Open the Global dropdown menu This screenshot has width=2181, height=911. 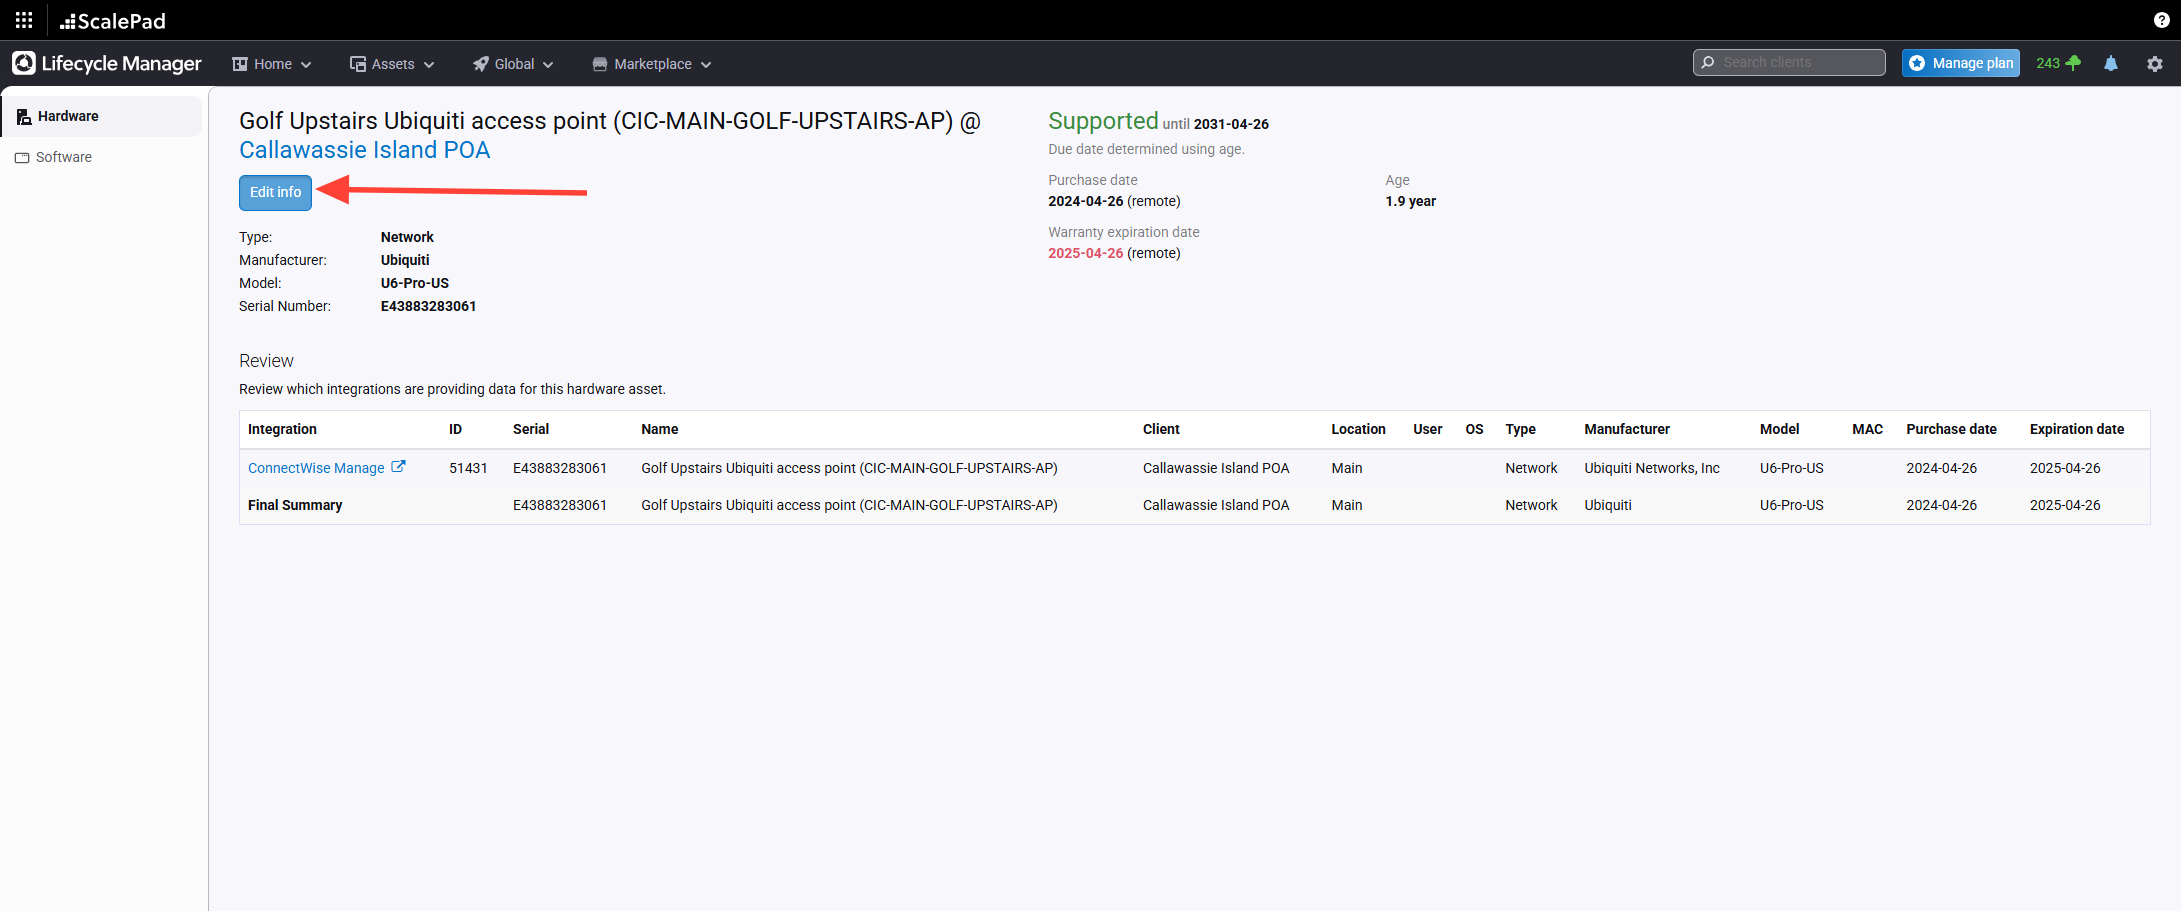coord(513,64)
